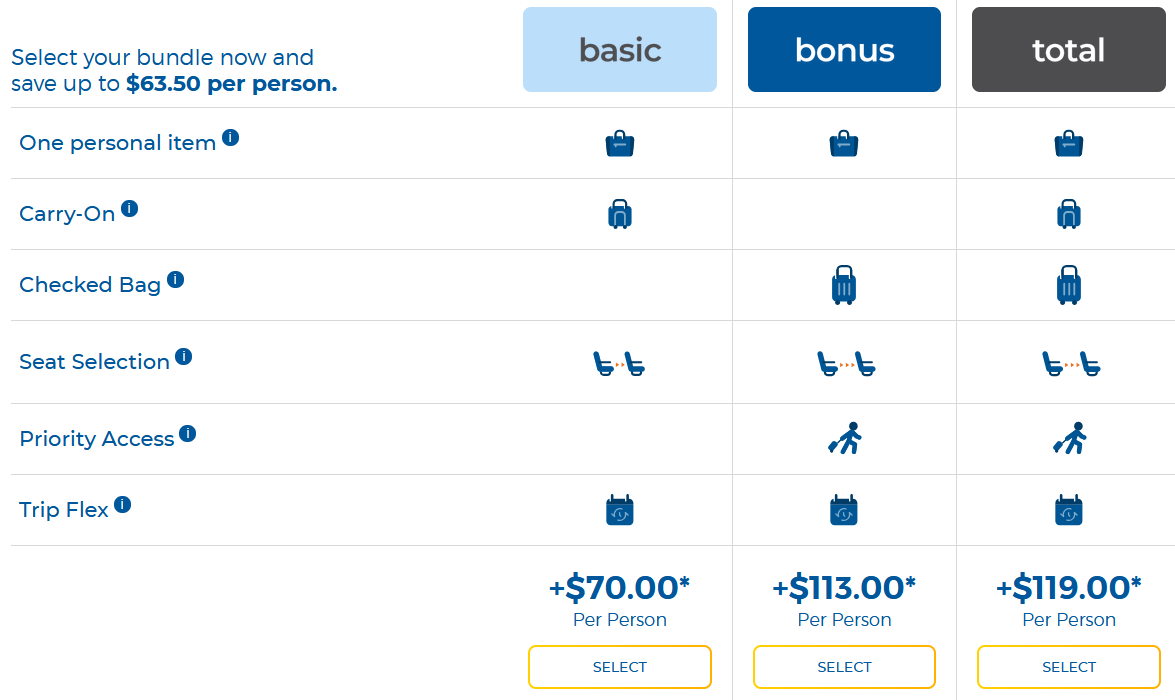Open Seat Selection info icon
The image size is (1175, 700).
click(x=184, y=357)
